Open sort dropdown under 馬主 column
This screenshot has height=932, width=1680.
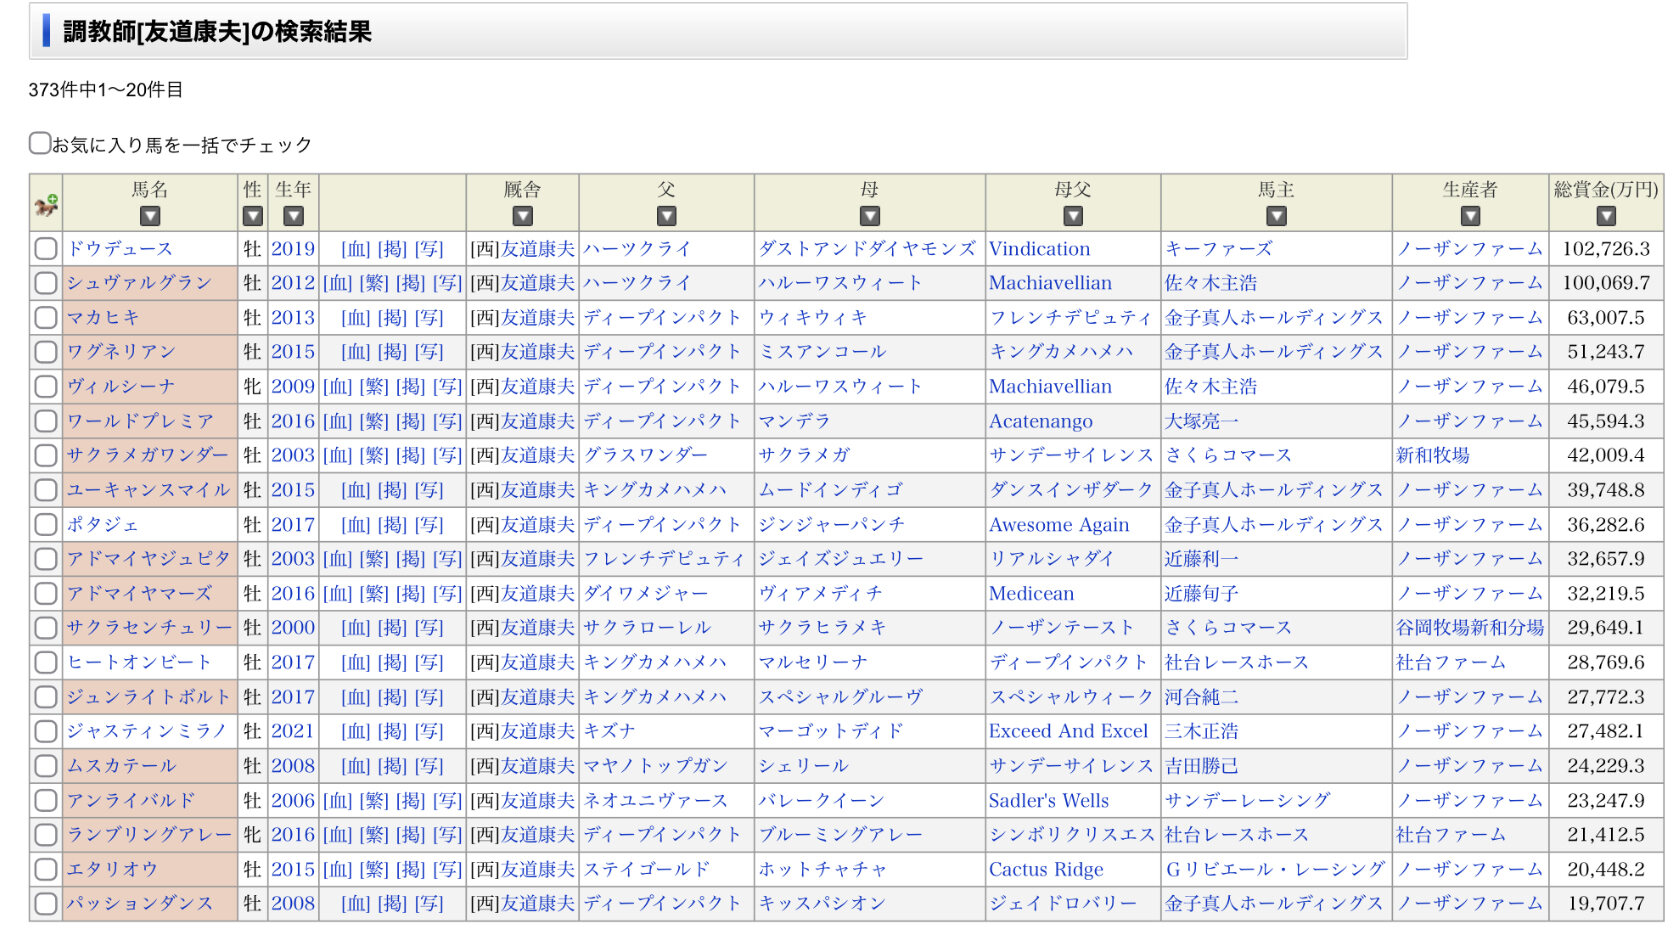[x=1276, y=216]
